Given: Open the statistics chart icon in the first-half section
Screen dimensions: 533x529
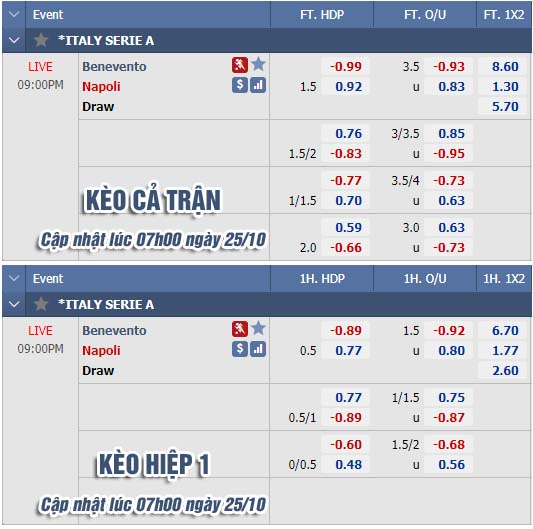Looking at the screenshot, I should coord(258,349).
